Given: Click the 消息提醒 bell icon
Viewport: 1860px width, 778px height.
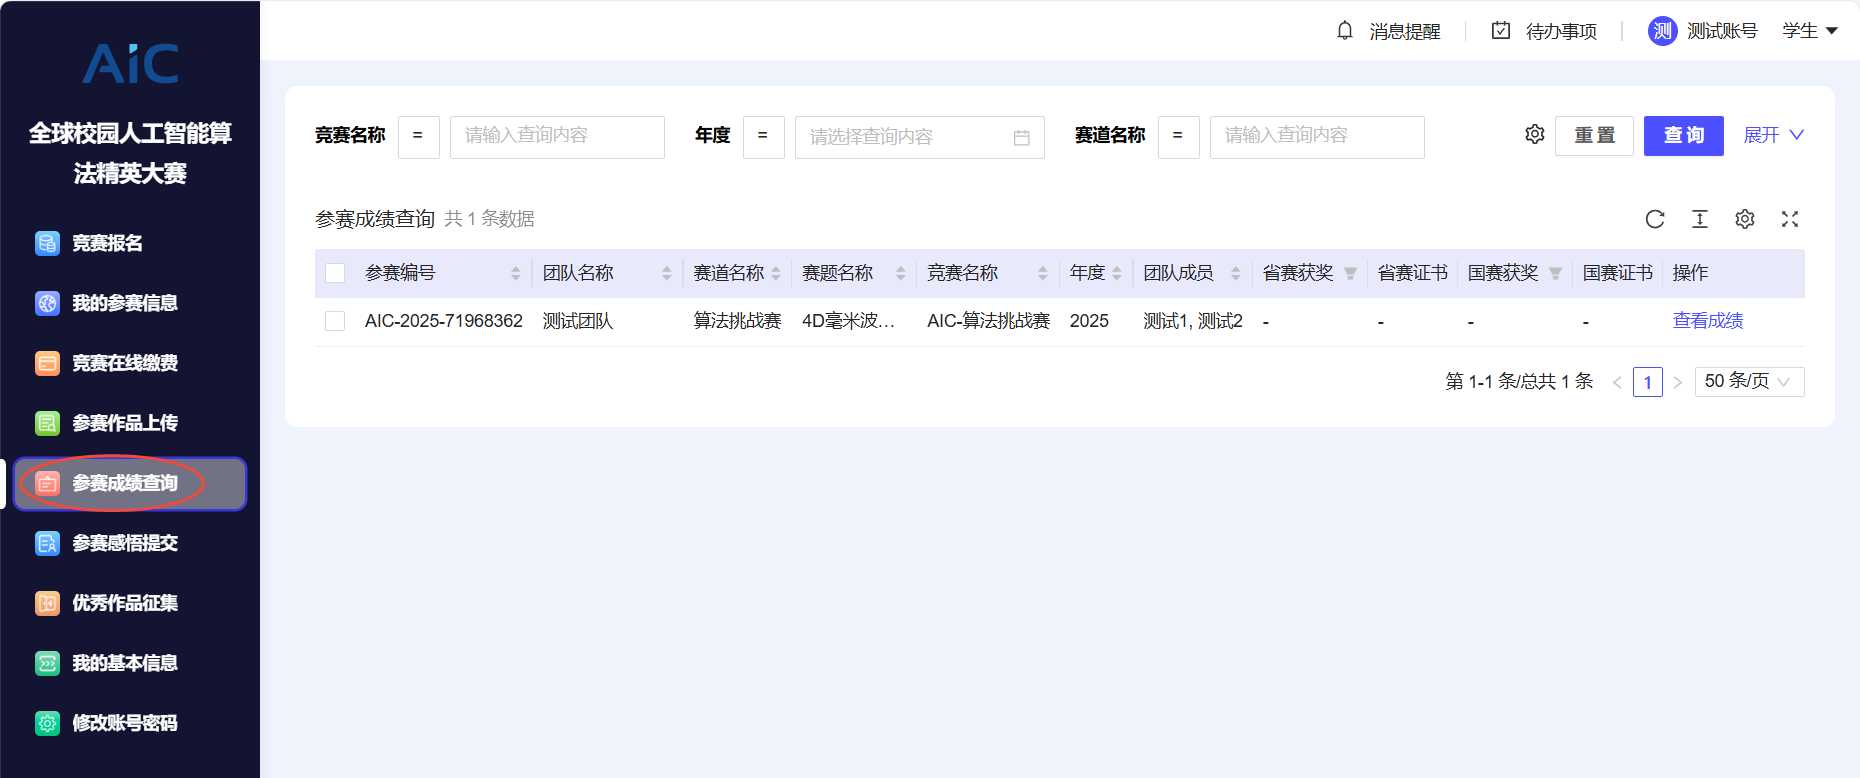Looking at the screenshot, I should [1345, 31].
